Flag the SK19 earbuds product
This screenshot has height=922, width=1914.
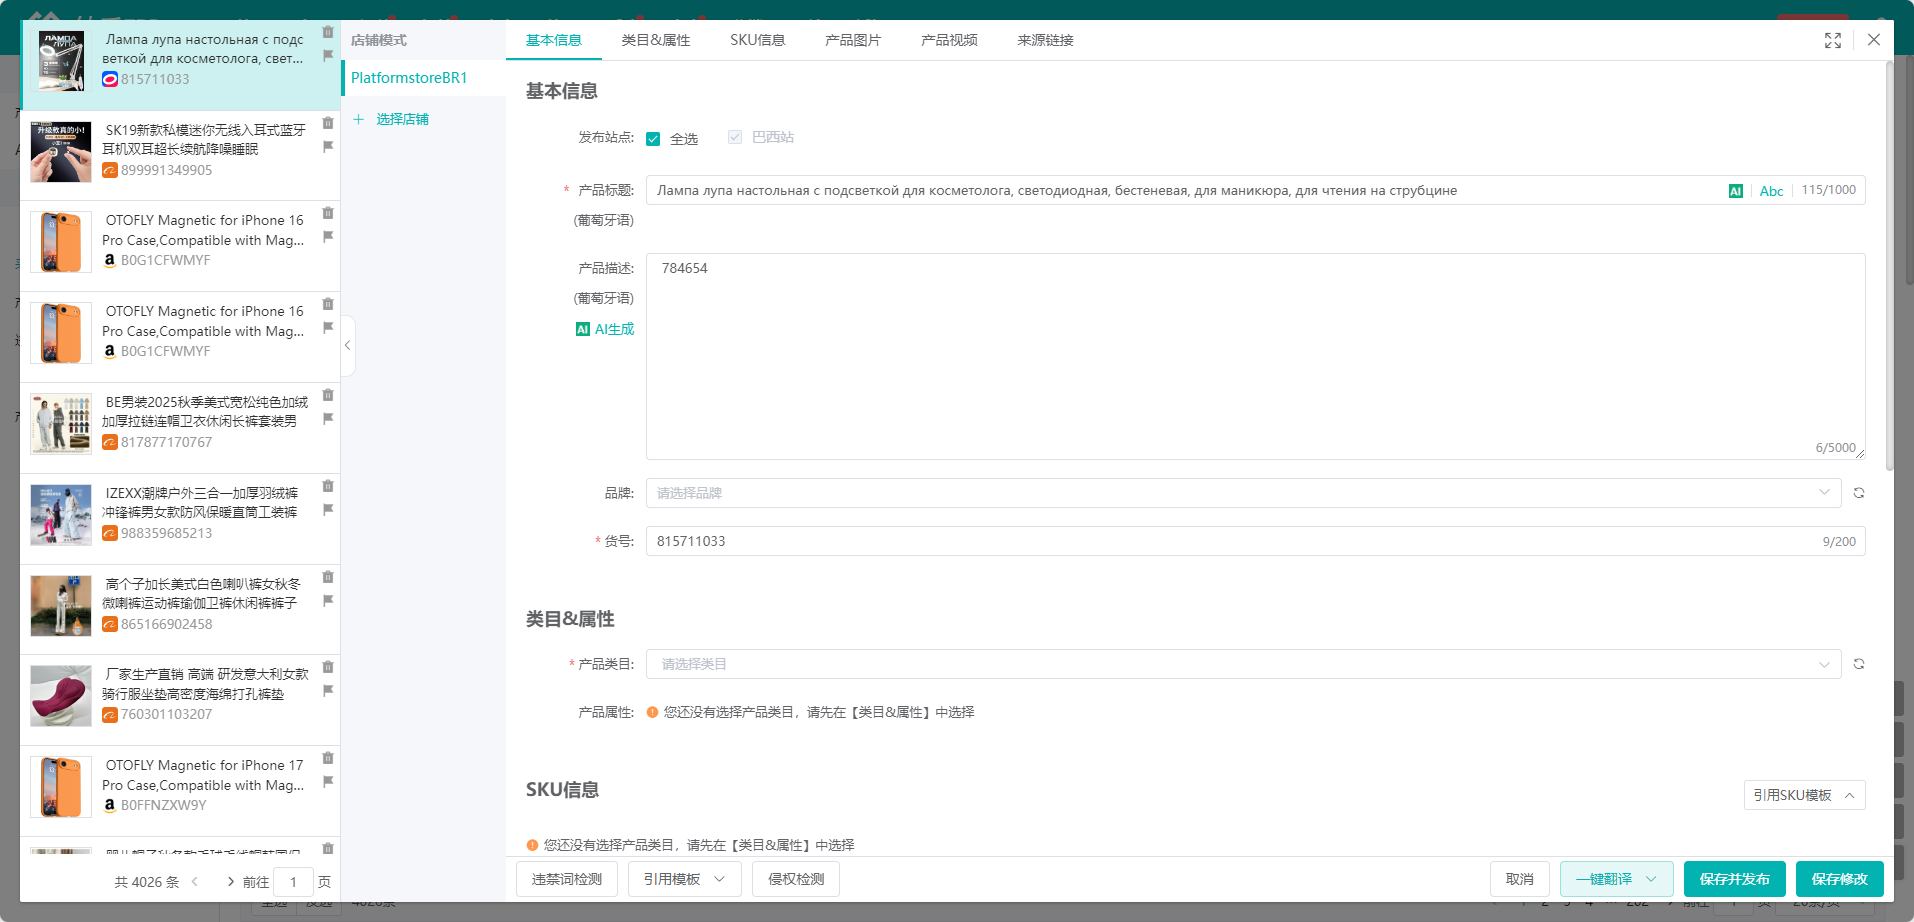pyautogui.click(x=328, y=145)
